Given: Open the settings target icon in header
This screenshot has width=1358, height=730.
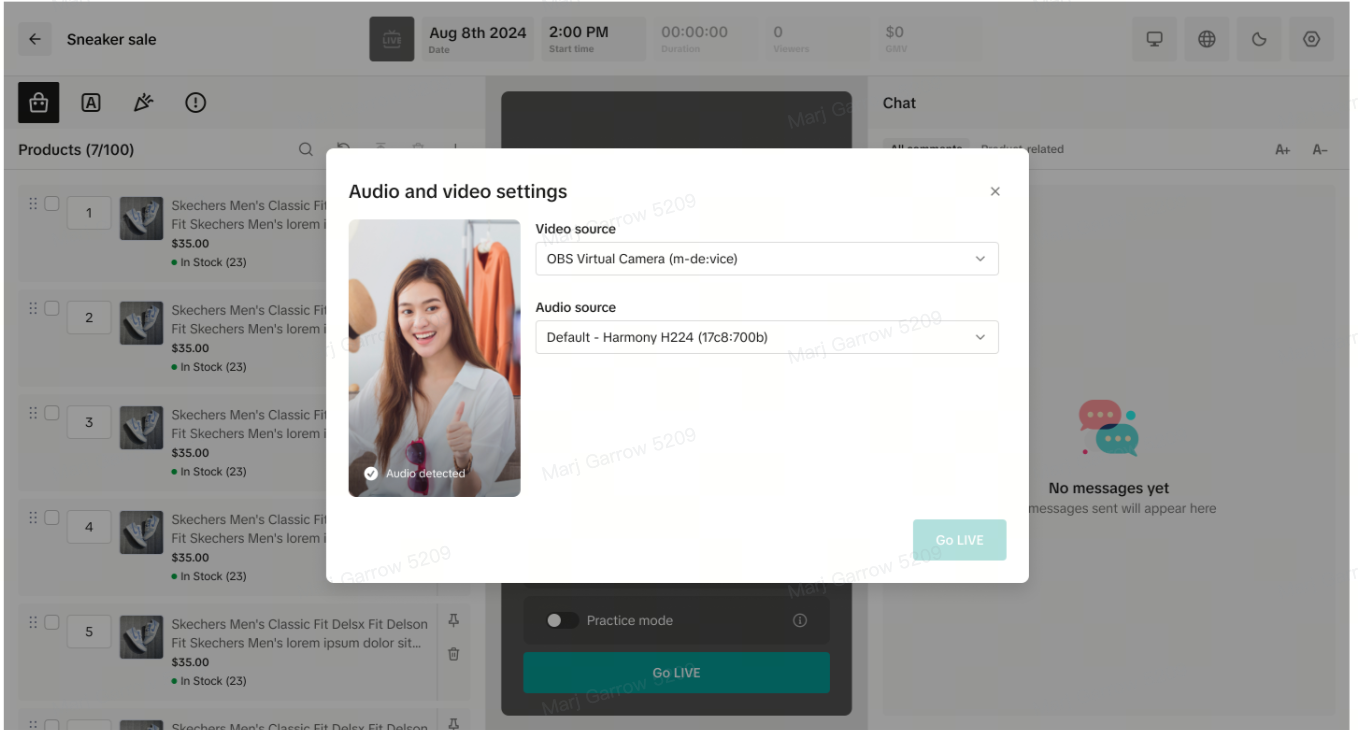Looking at the screenshot, I should [x=1311, y=40].
